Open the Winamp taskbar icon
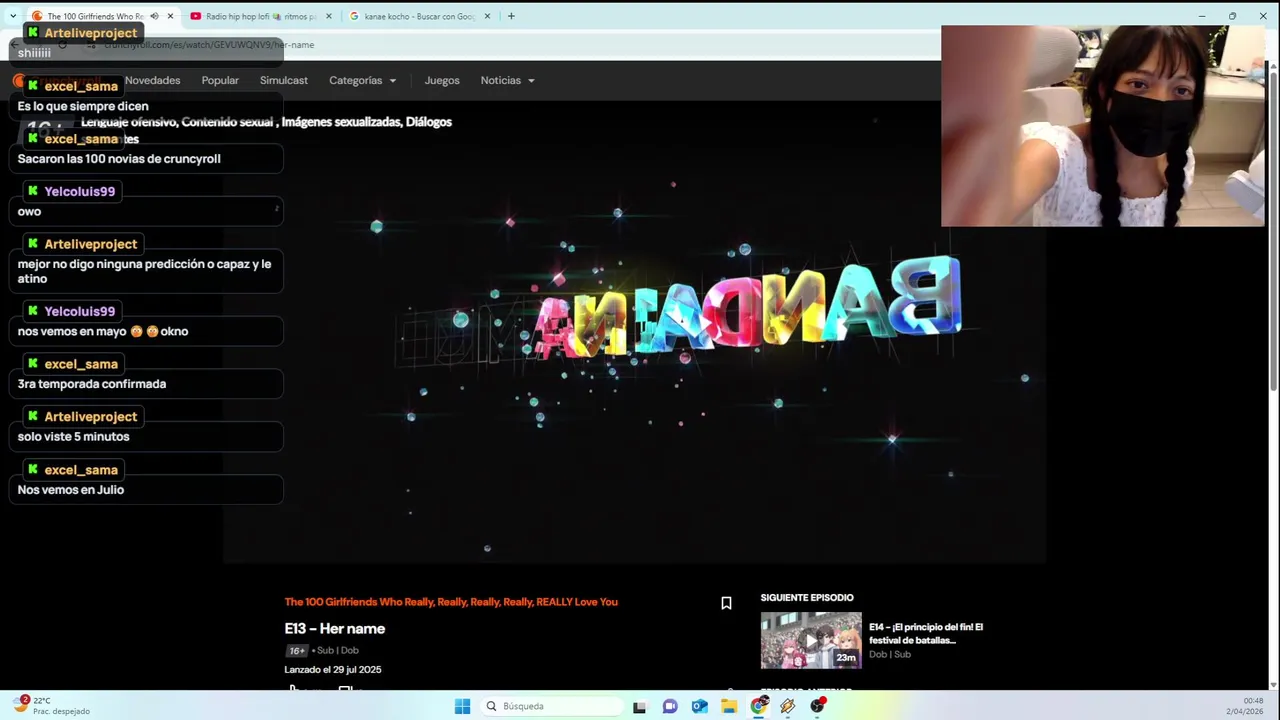Image resolution: width=1280 pixels, height=720 pixels. tap(788, 706)
